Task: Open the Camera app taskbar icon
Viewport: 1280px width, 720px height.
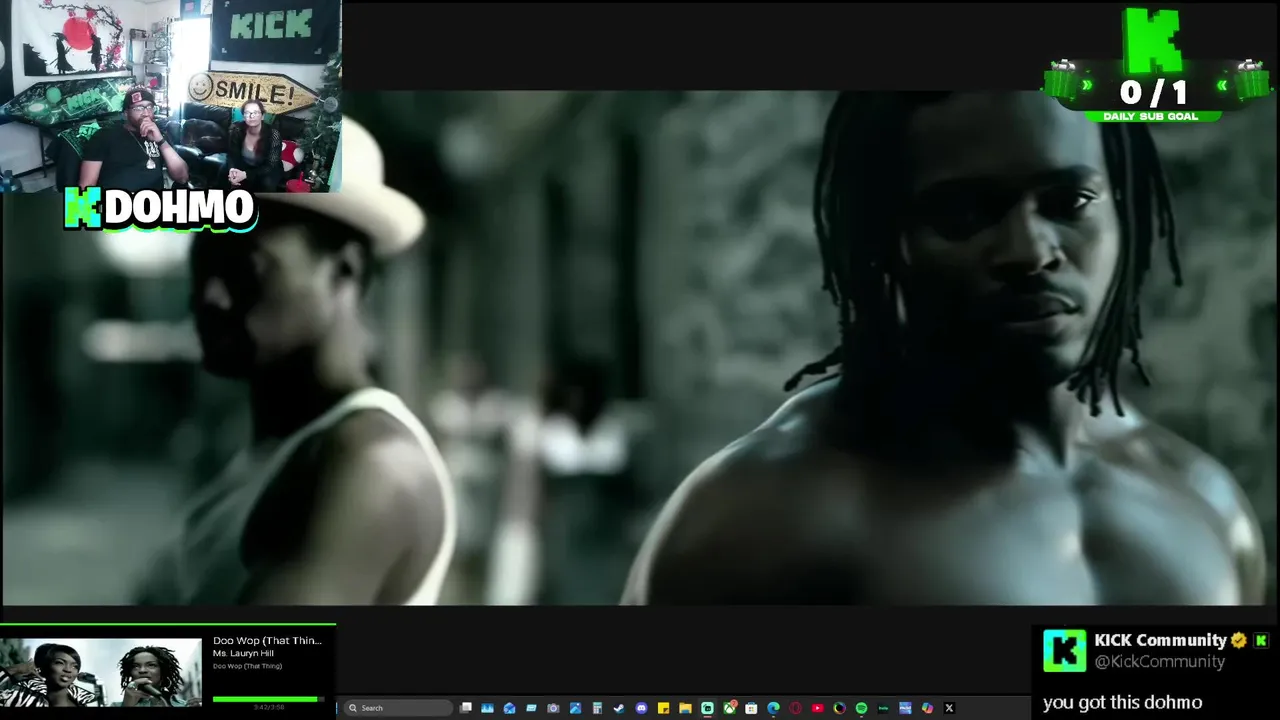Action: tap(553, 708)
